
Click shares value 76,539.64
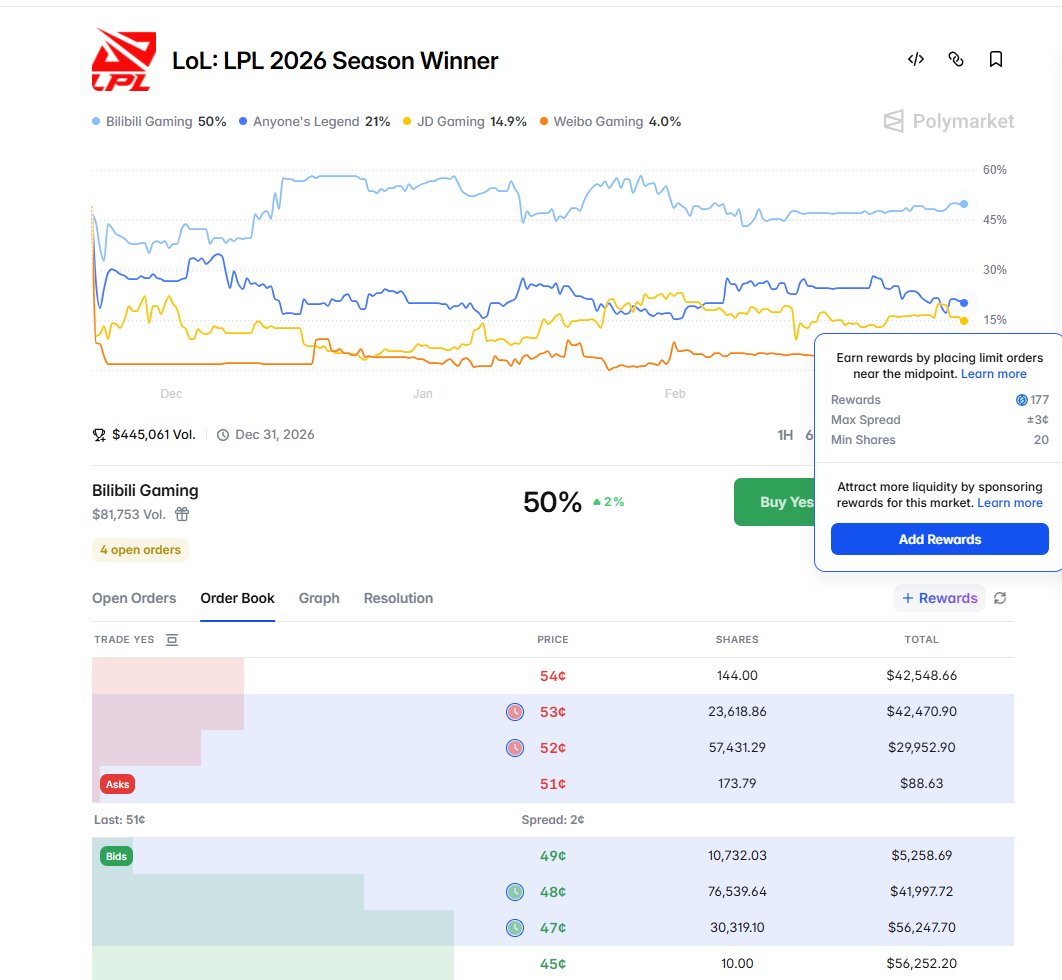click(737, 891)
